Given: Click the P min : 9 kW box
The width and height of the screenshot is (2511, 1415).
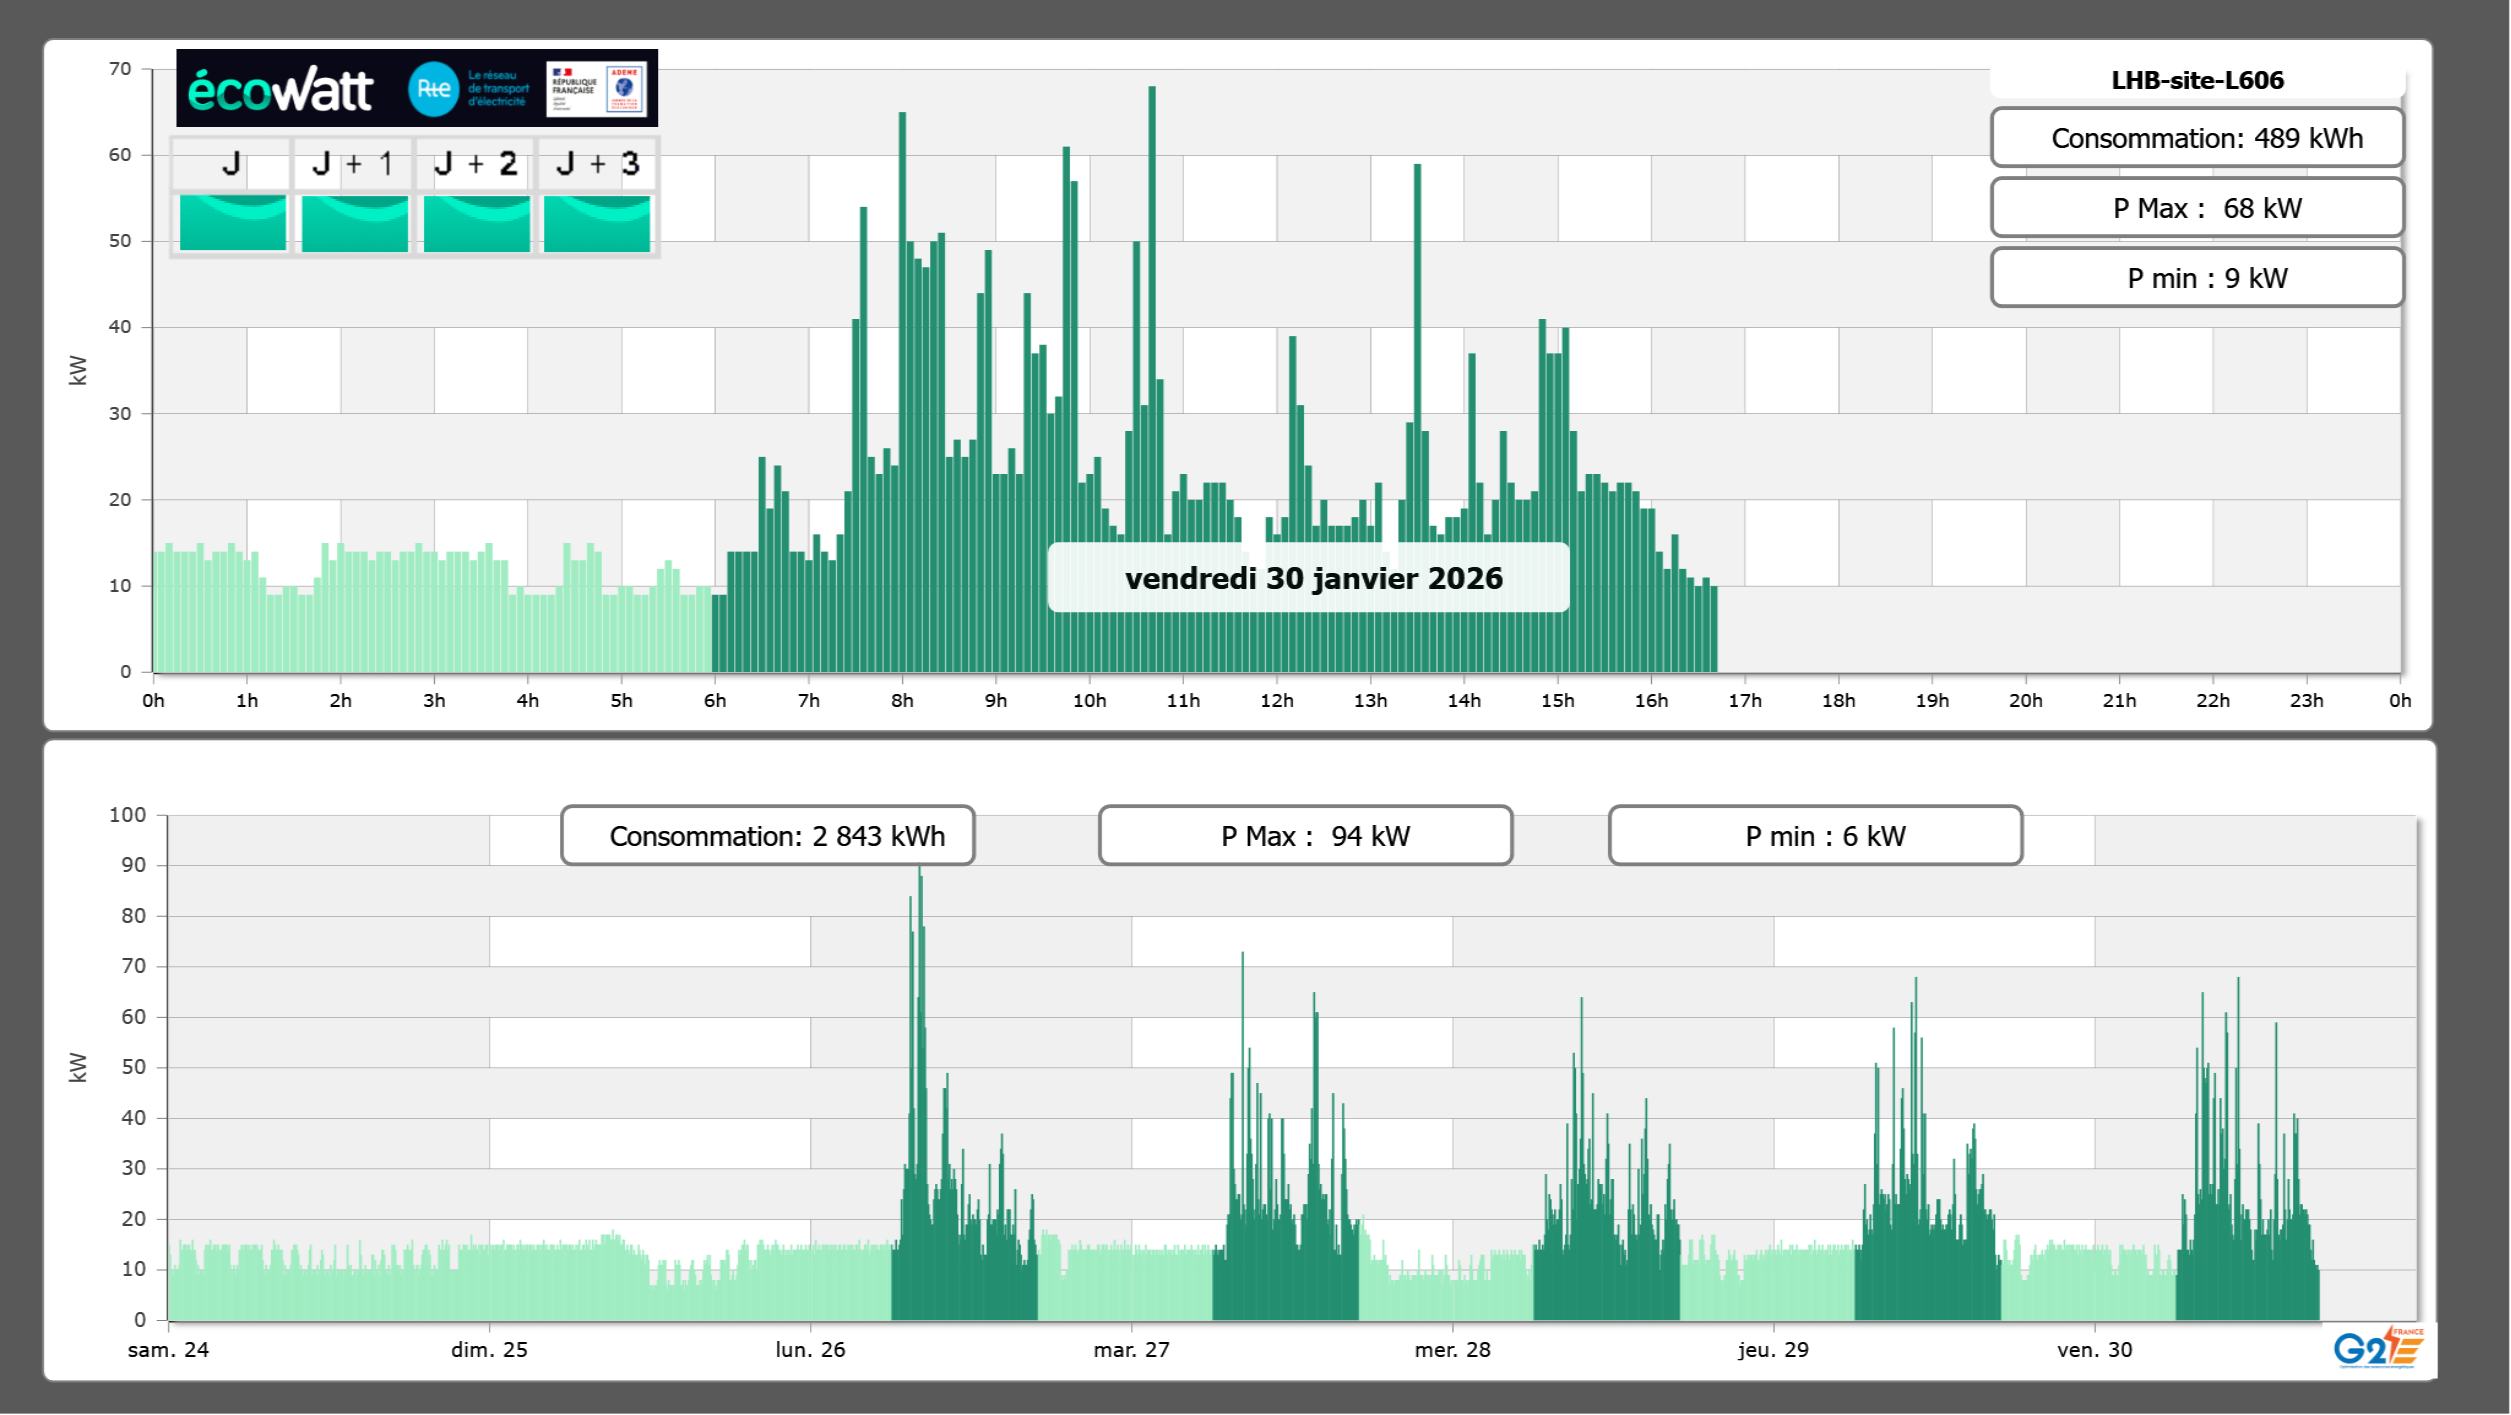Looking at the screenshot, I should coord(2197,278).
